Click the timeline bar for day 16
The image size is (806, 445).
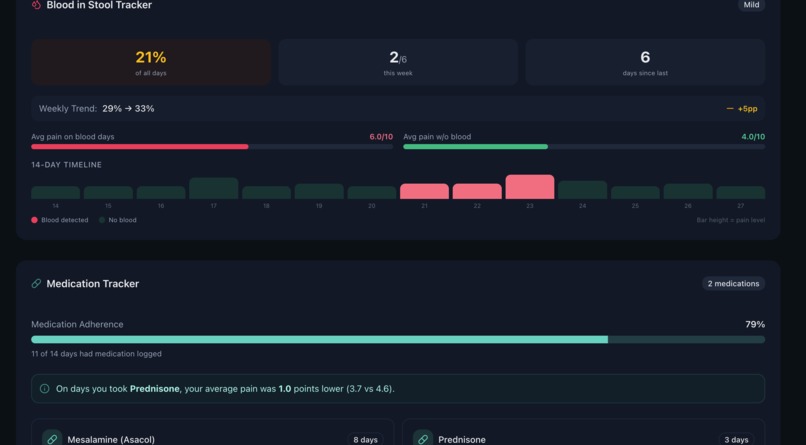[x=161, y=193]
